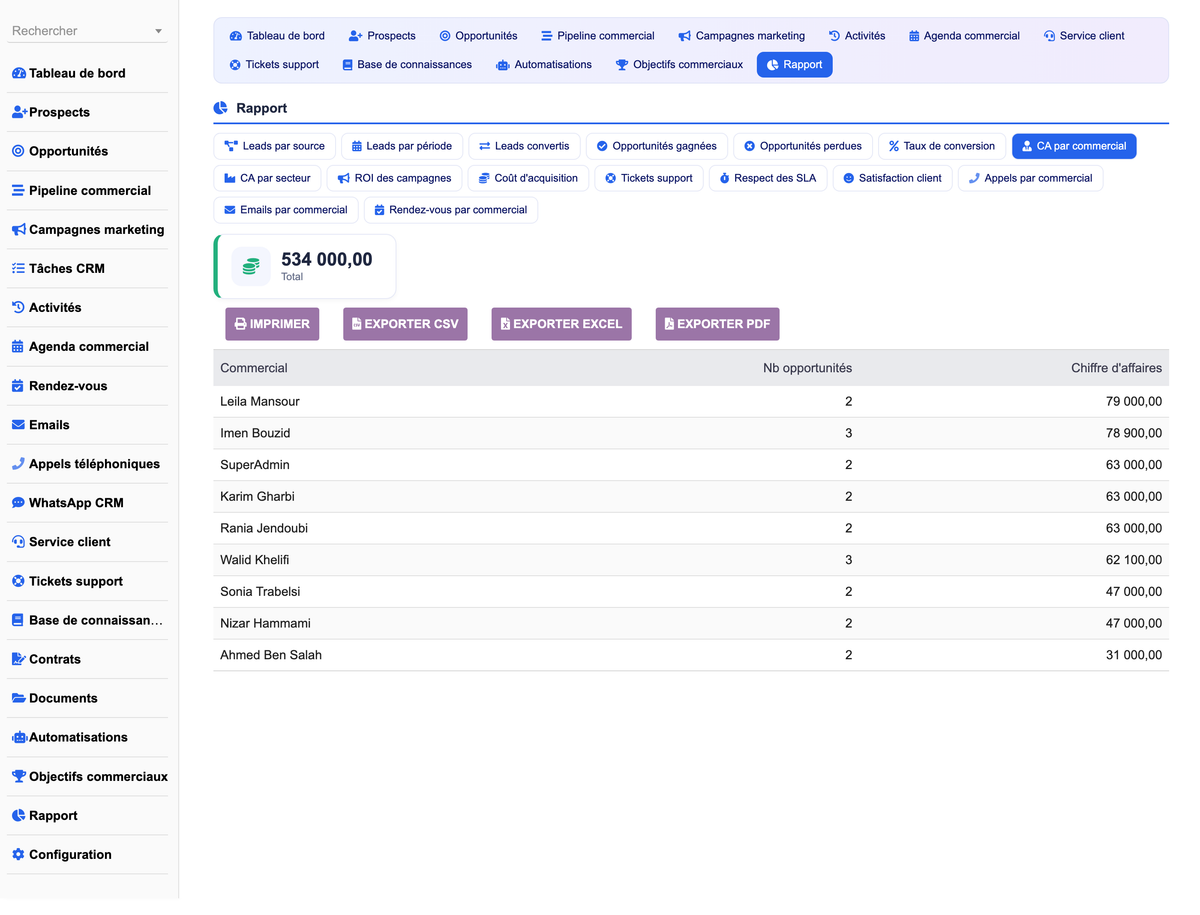This screenshot has width=1200, height=915.
Task: Click the Contrats signature icon
Action: (18, 659)
